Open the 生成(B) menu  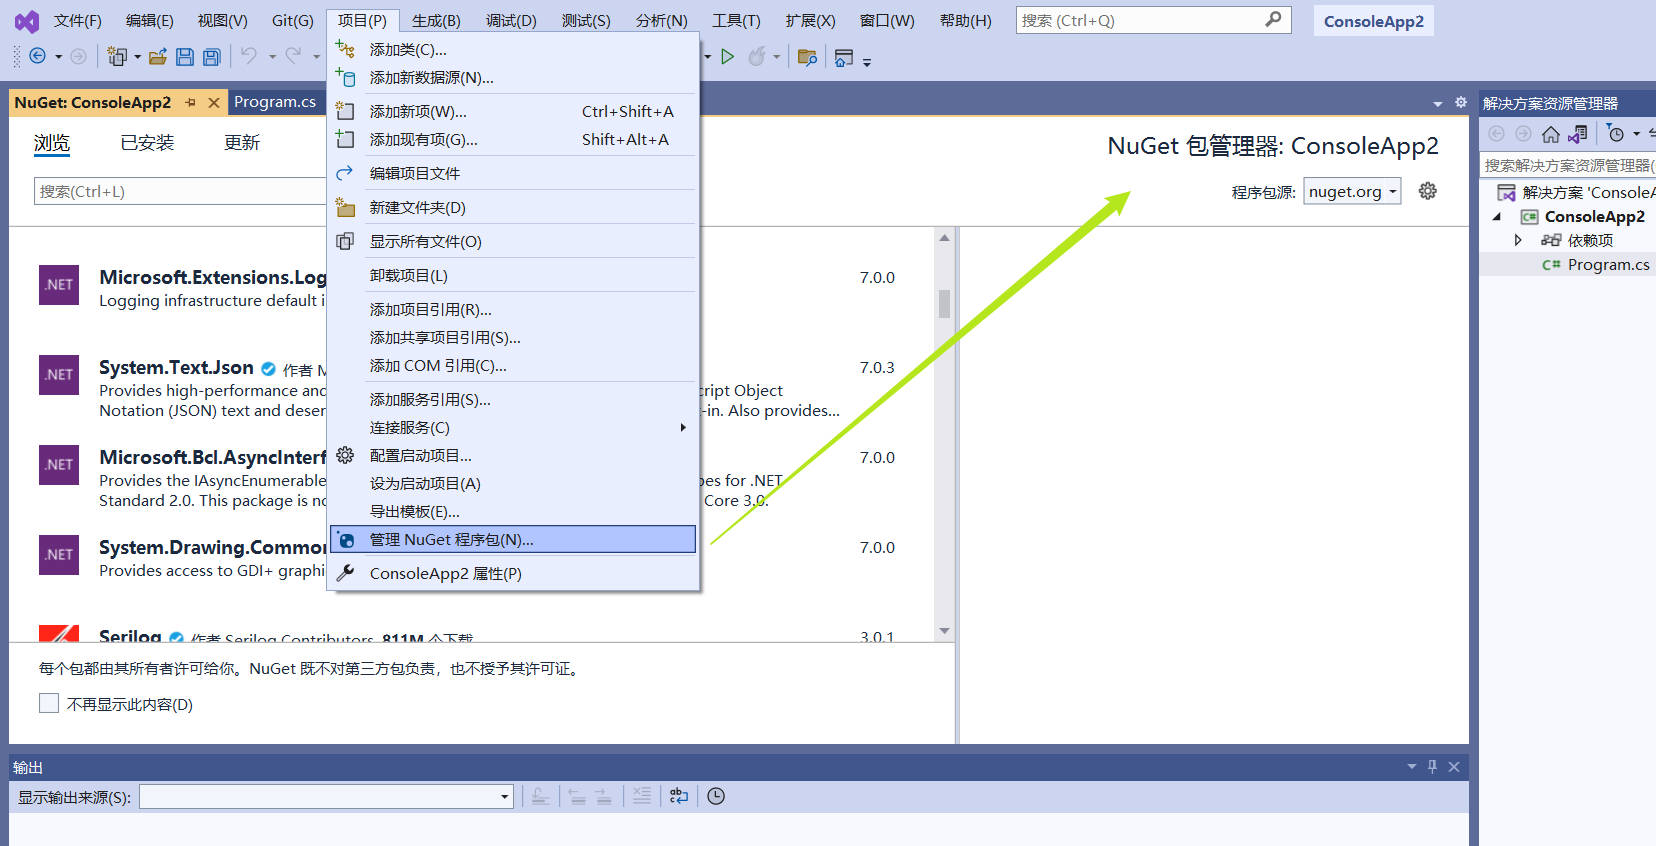(x=436, y=20)
